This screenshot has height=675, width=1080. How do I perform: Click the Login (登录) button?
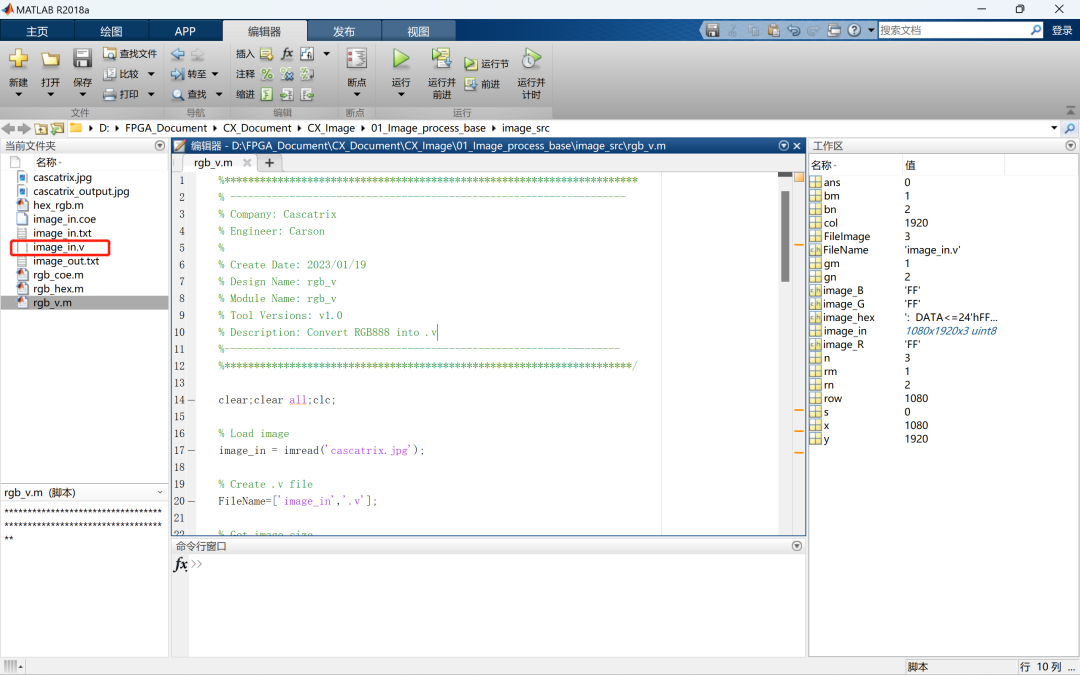pos(1062,31)
